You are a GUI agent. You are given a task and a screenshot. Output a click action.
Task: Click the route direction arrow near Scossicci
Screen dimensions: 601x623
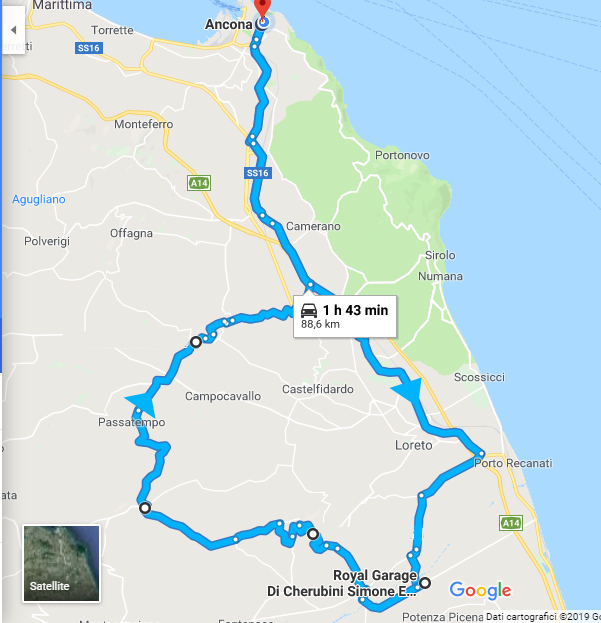tap(408, 390)
